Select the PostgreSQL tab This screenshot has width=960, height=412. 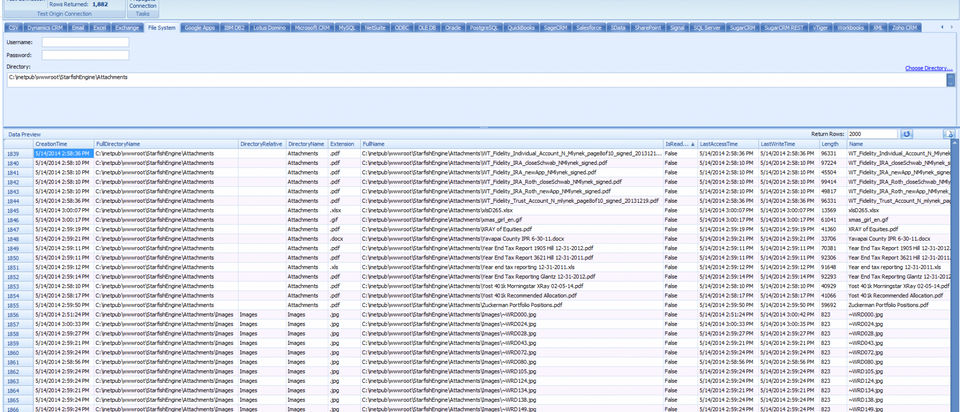[x=484, y=28]
